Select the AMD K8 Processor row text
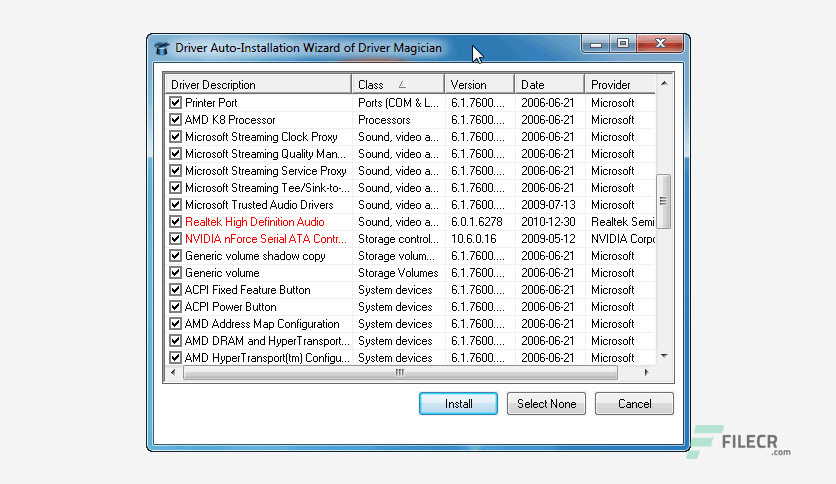 pos(230,119)
